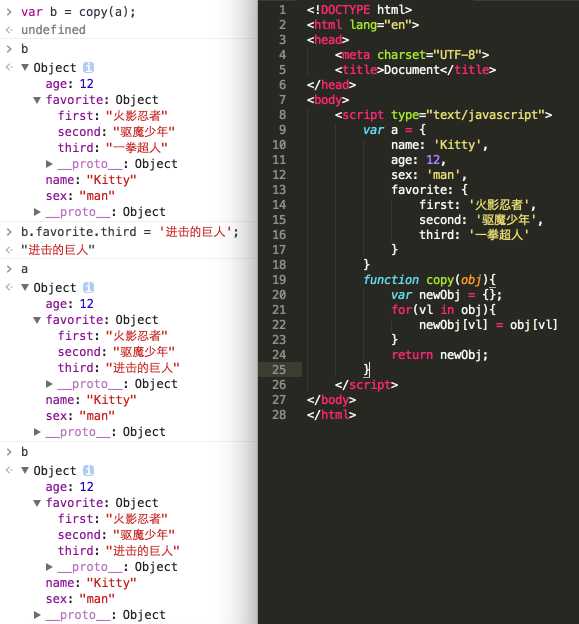Click the '<!DOCTYPE html>' line in the editor
The height and width of the screenshot is (624, 579).
coord(359,10)
